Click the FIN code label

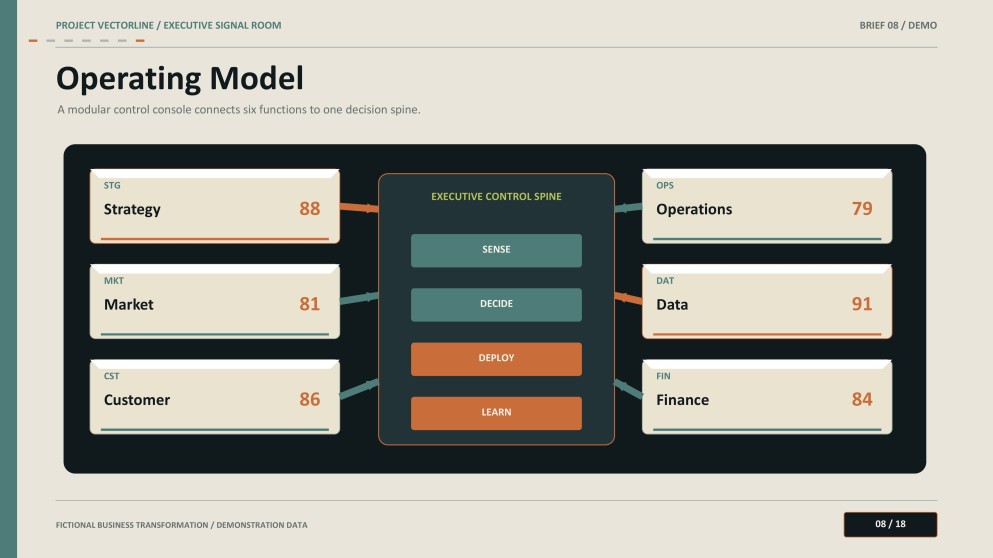pyautogui.click(x=663, y=376)
